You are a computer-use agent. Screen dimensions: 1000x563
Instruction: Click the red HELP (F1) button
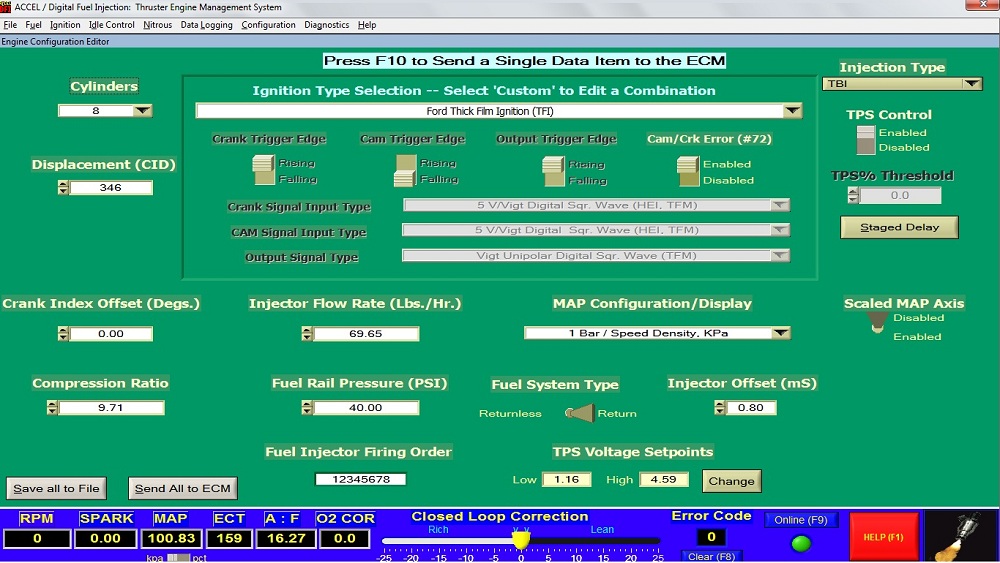[883, 537]
